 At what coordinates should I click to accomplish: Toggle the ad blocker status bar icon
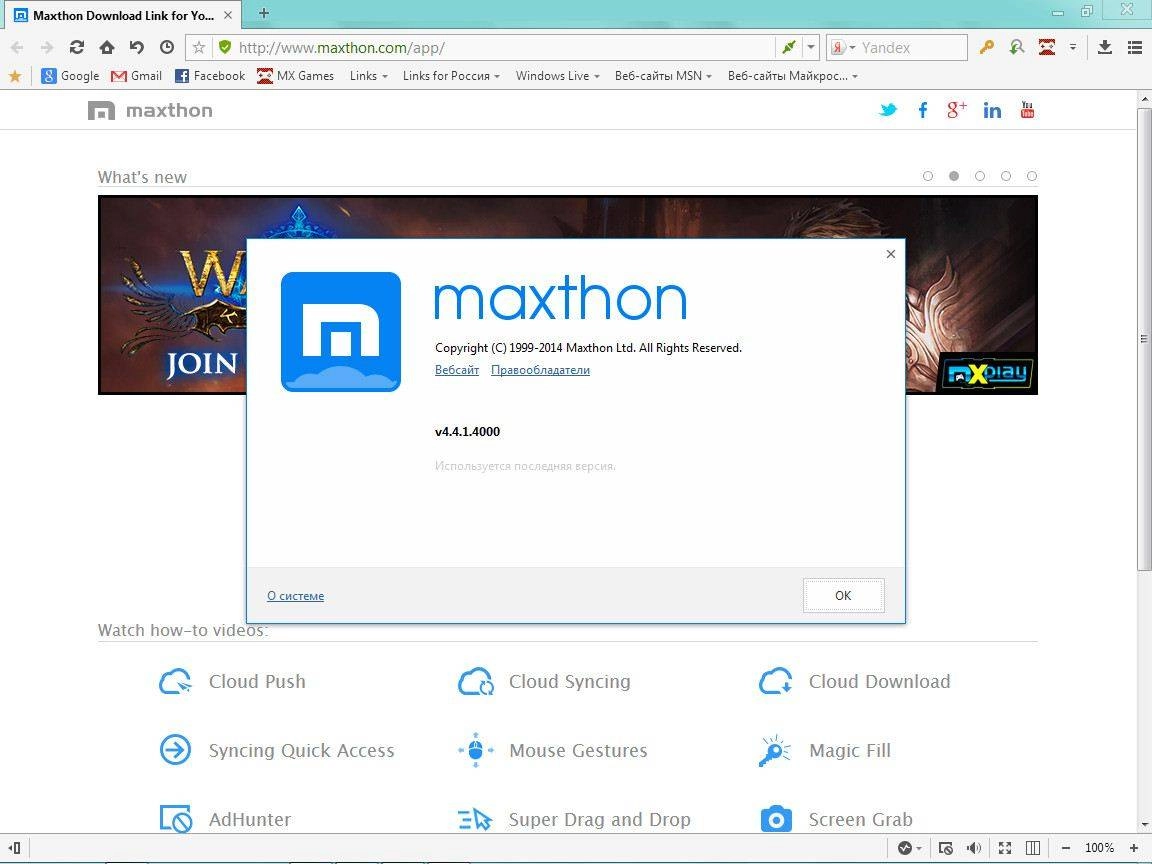(946, 849)
